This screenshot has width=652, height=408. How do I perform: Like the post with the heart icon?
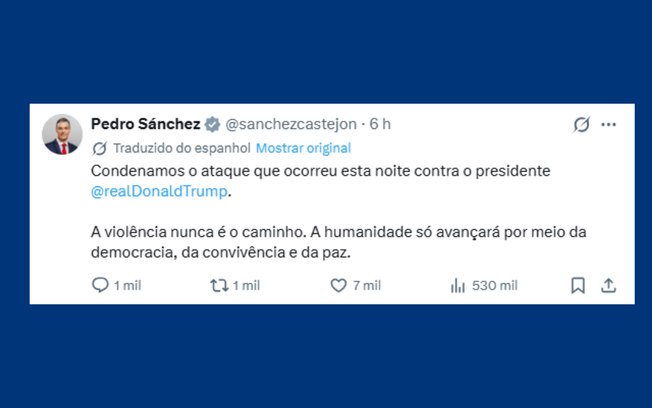338,285
